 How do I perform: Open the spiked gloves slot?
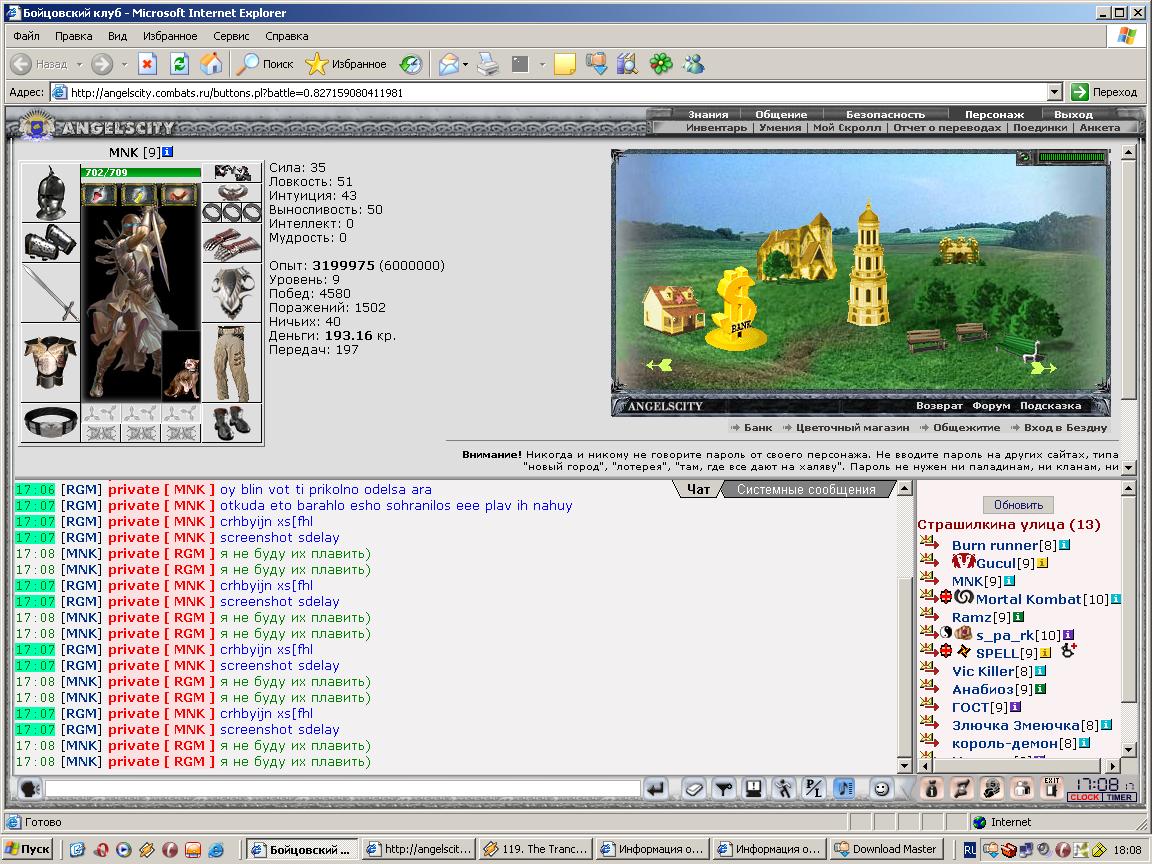coord(231,244)
